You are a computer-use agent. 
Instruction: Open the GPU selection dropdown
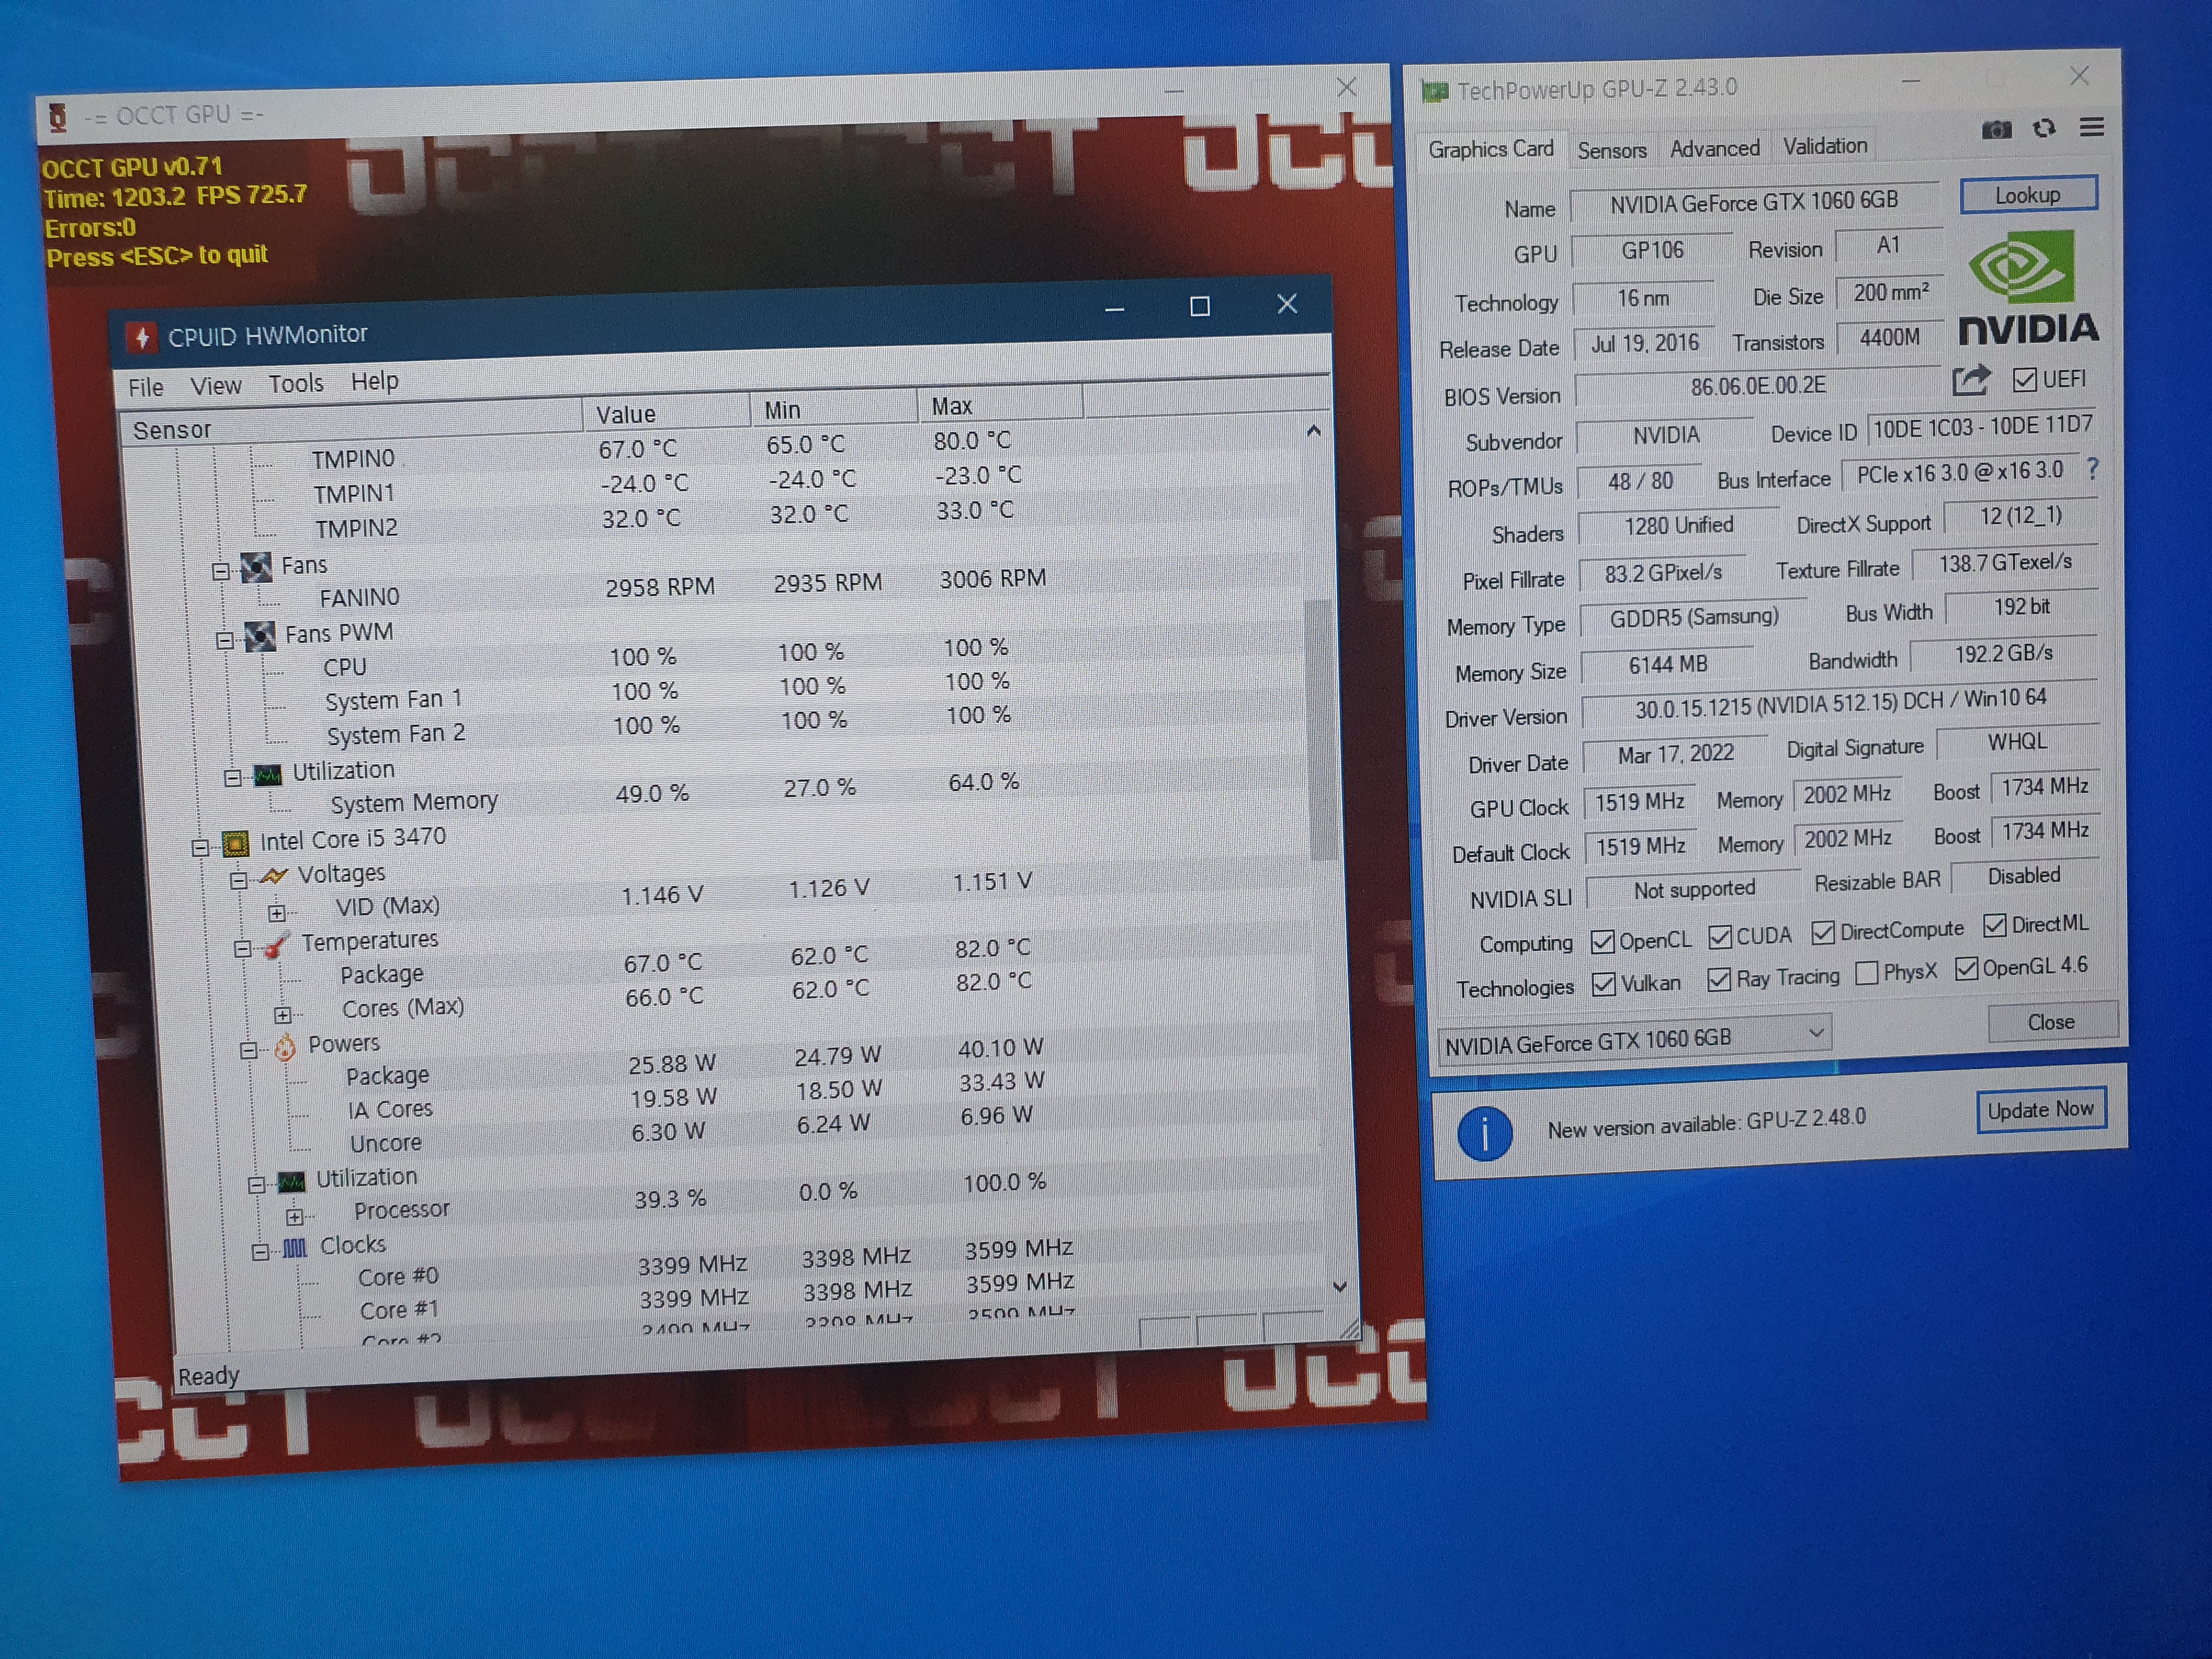[1634, 1039]
